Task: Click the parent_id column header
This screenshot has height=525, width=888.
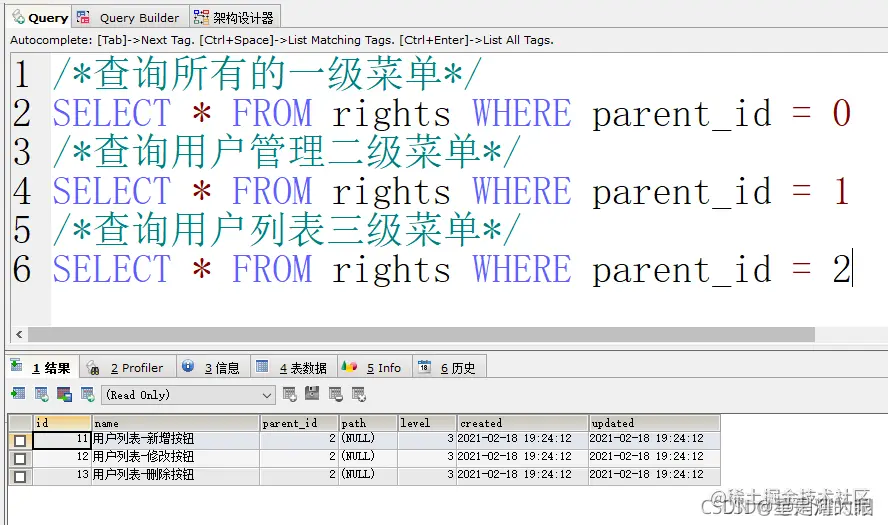Action: [x=298, y=423]
